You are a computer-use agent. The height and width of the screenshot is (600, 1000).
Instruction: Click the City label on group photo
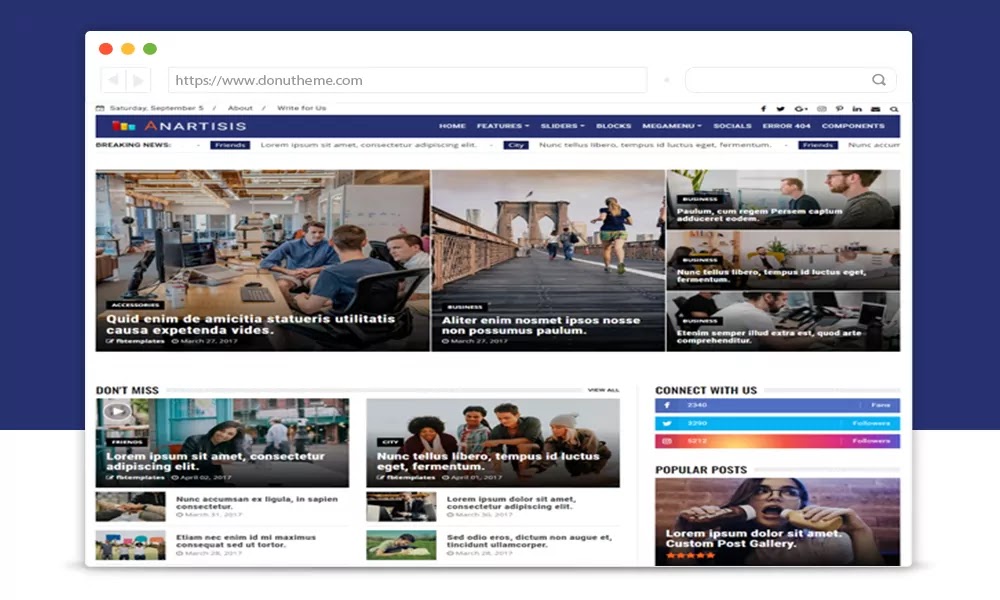pos(390,442)
